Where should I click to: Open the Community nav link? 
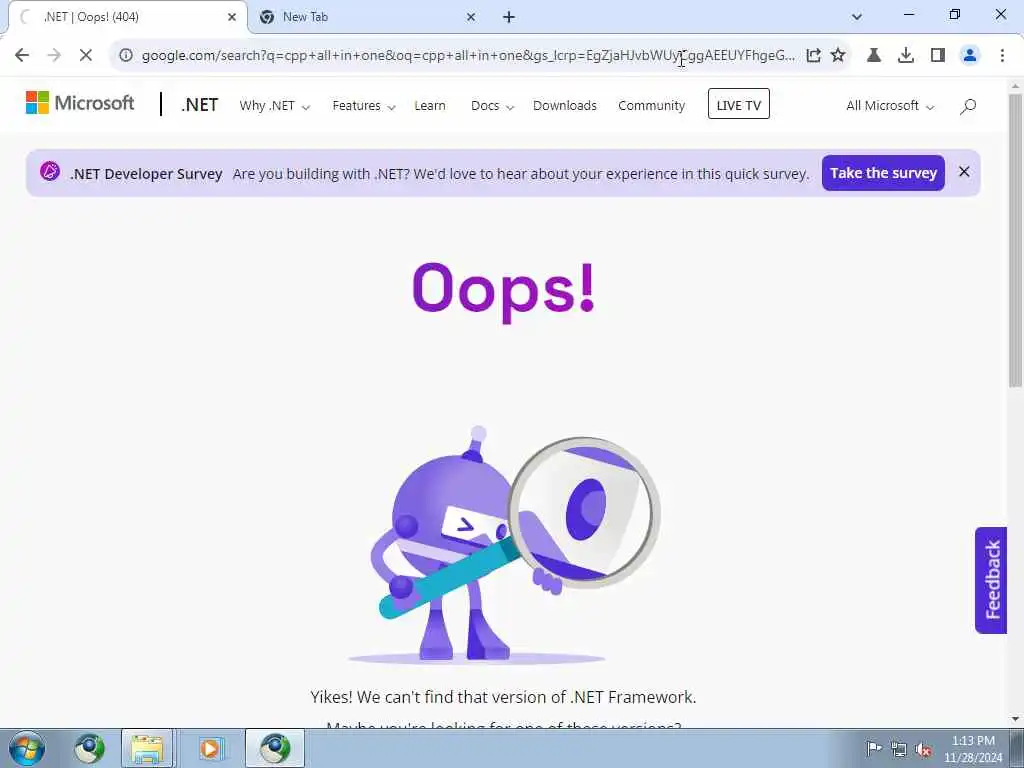(x=652, y=106)
